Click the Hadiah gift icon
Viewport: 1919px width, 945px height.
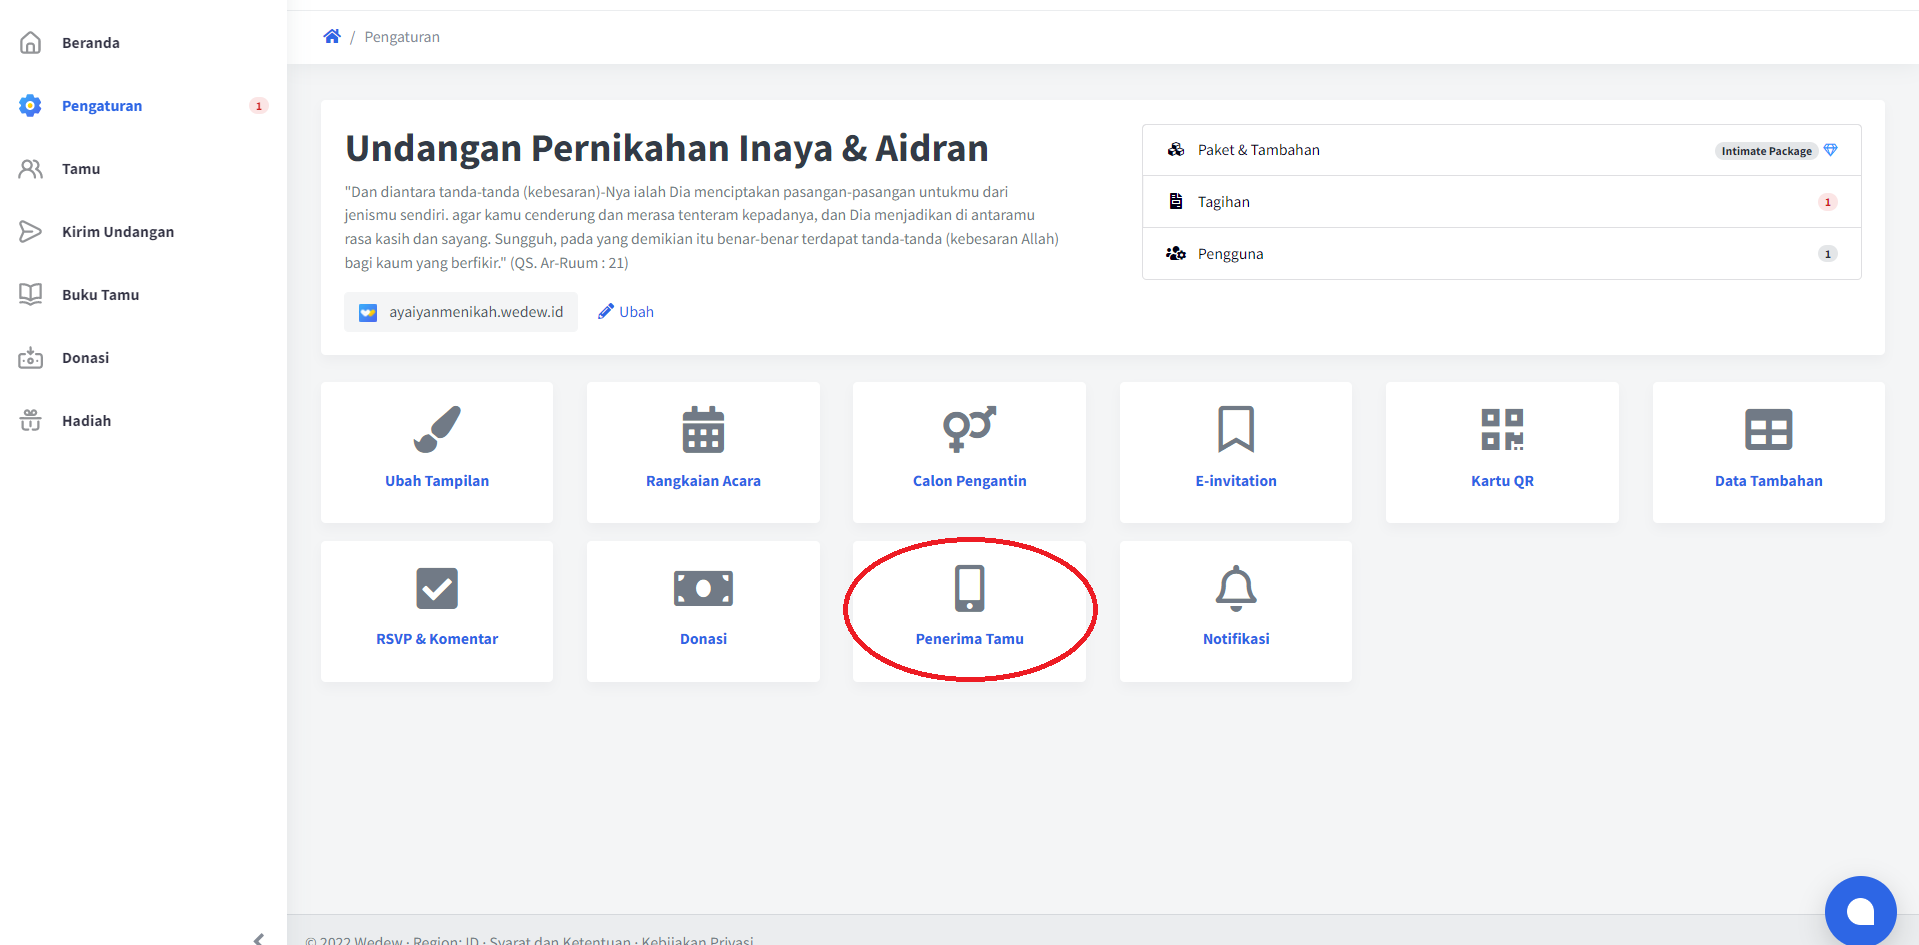click(x=31, y=420)
